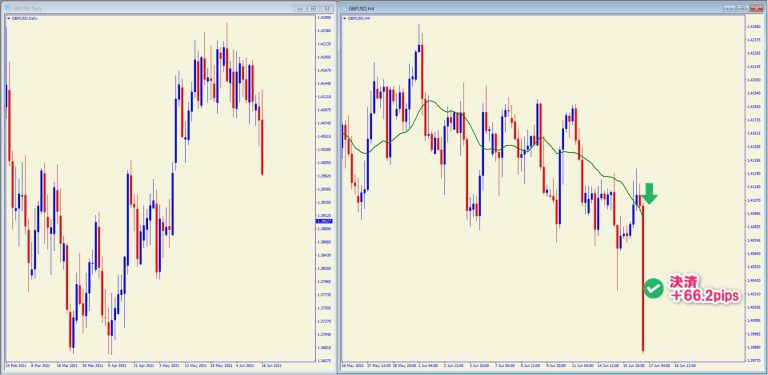The height and width of the screenshot is (375, 768).
Task: Click the 決済 +66.2pips annotation text
Action: tap(702, 288)
